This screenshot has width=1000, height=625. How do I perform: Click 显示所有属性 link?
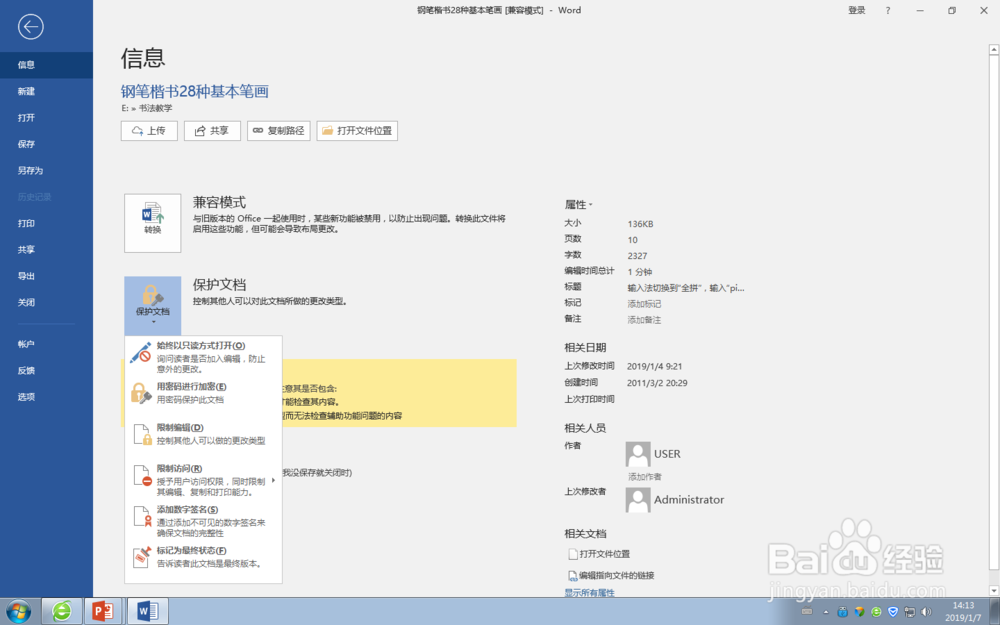(589, 592)
